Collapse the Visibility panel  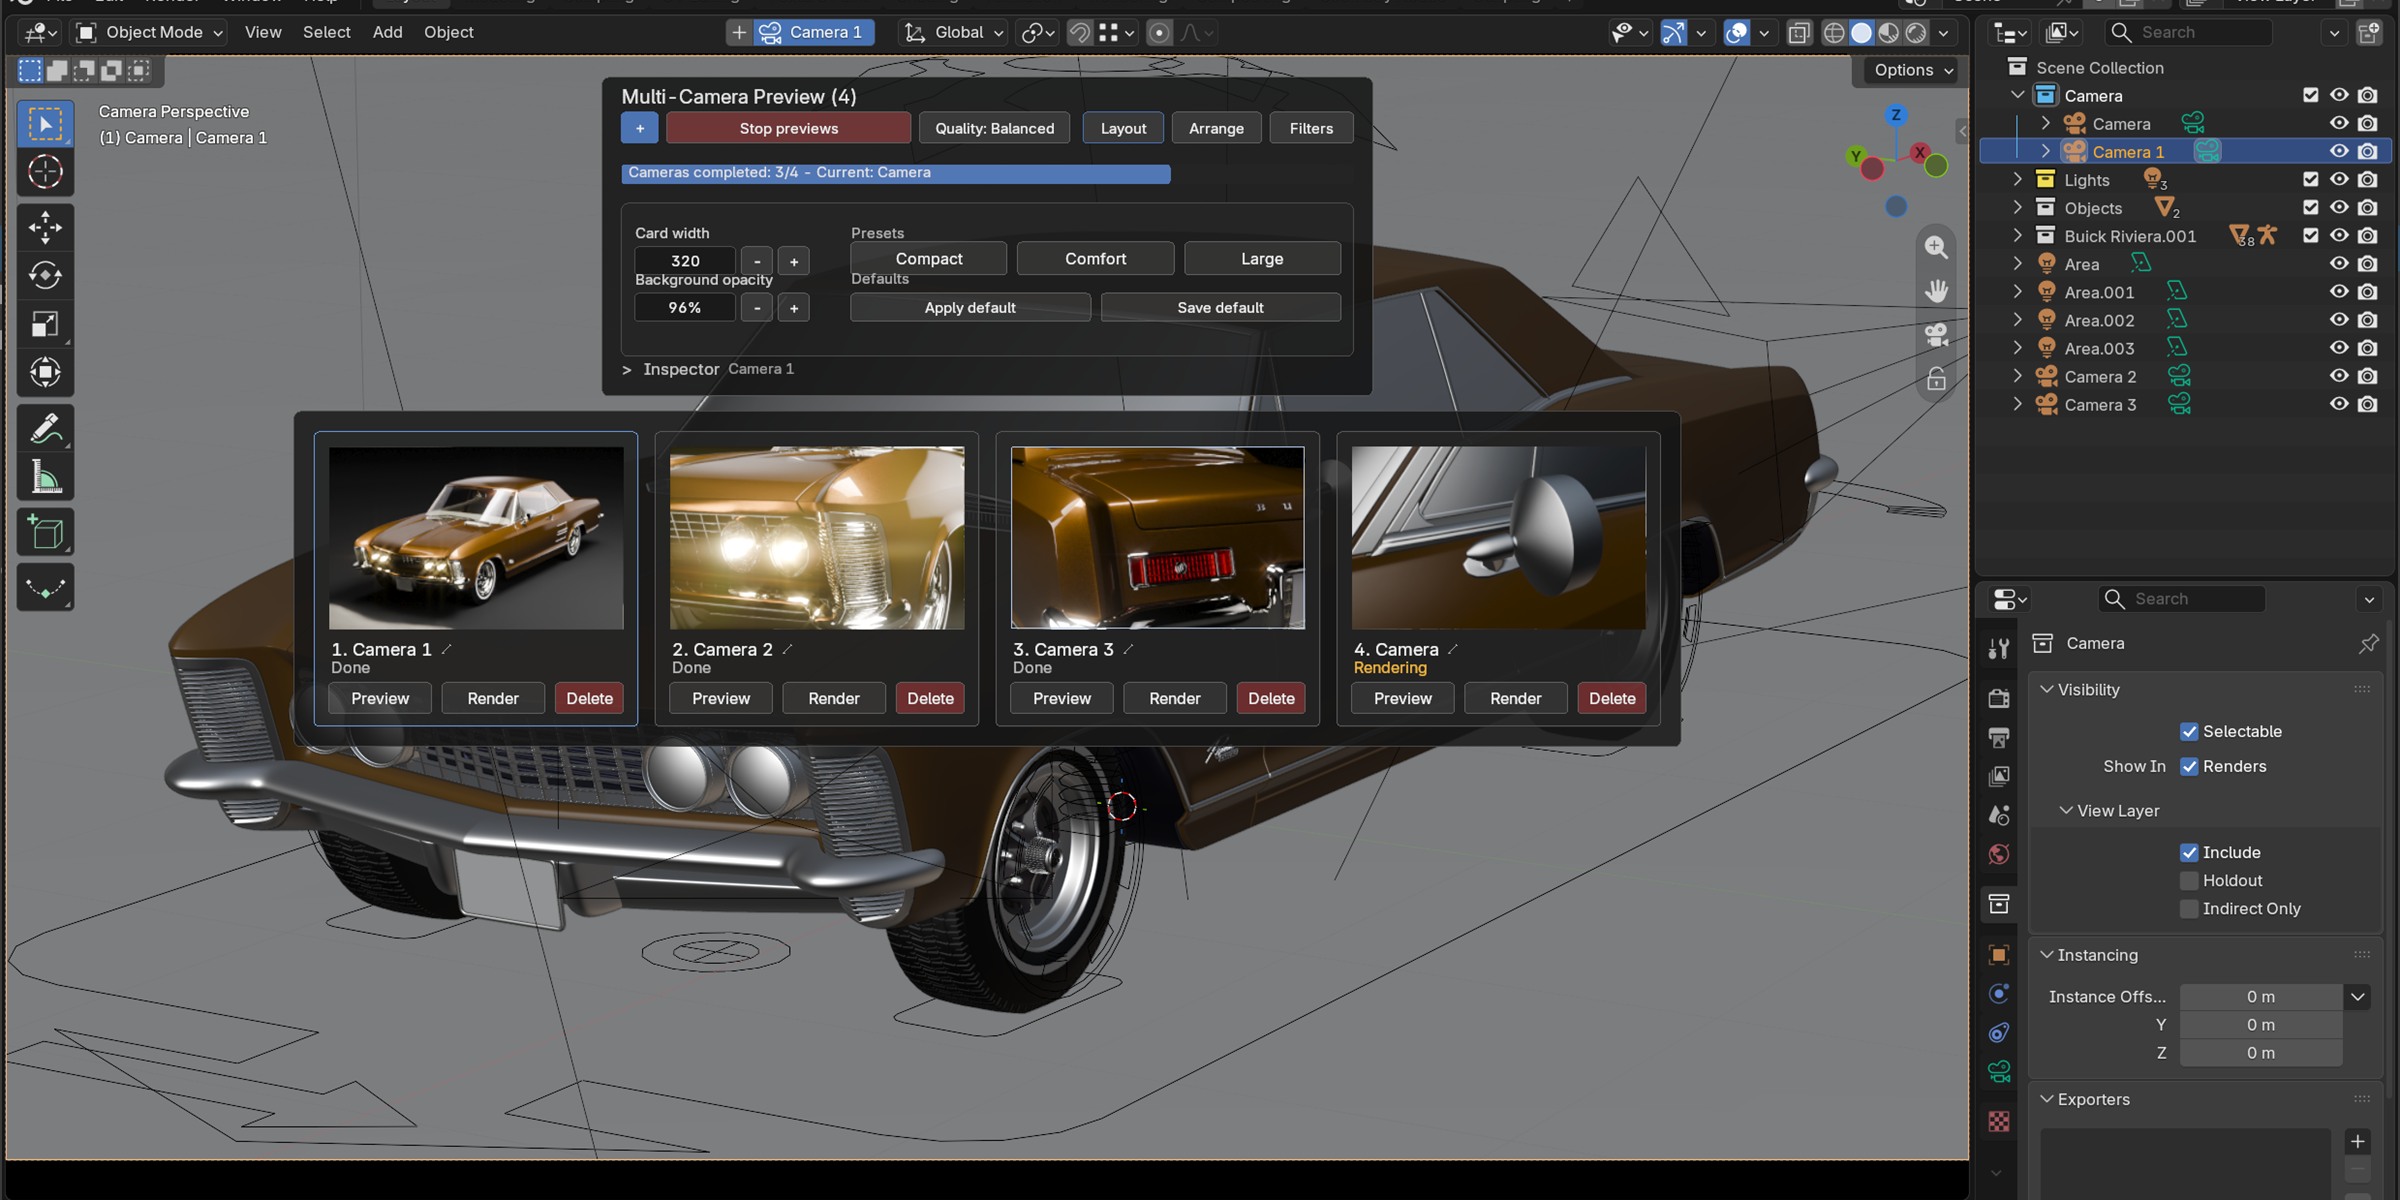pyautogui.click(x=2047, y=689)
